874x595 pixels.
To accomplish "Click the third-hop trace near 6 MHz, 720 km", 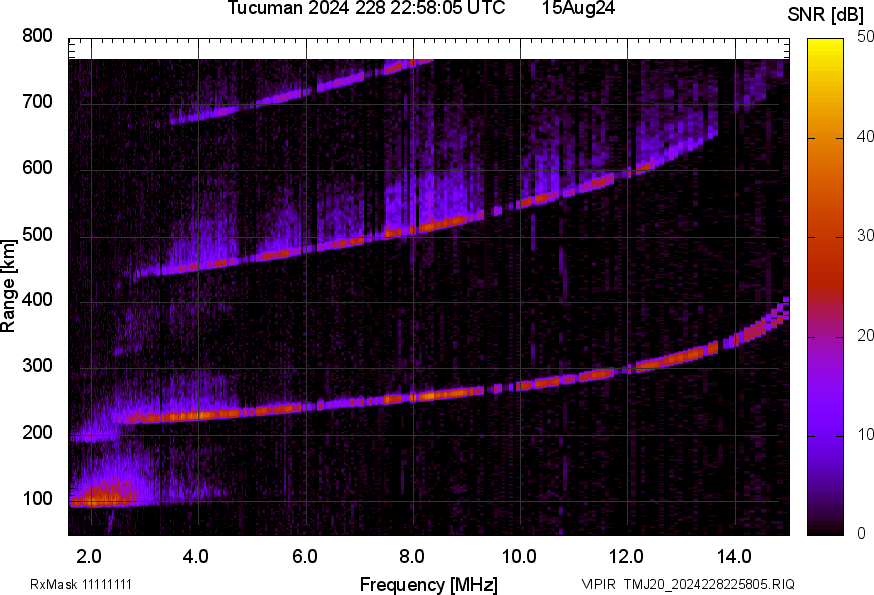I will click(x=305, y=93).
